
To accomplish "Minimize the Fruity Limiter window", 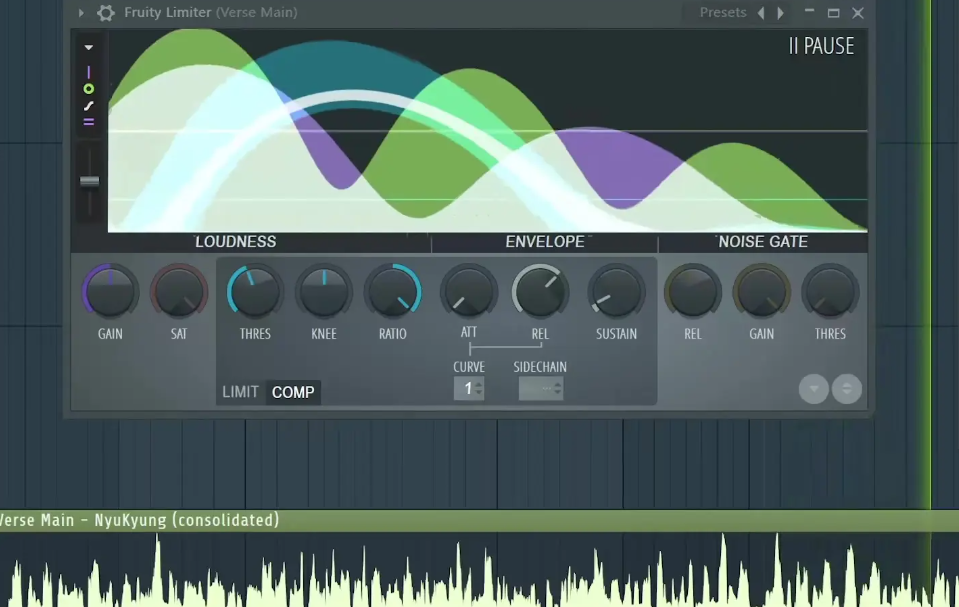I will 809,12.
